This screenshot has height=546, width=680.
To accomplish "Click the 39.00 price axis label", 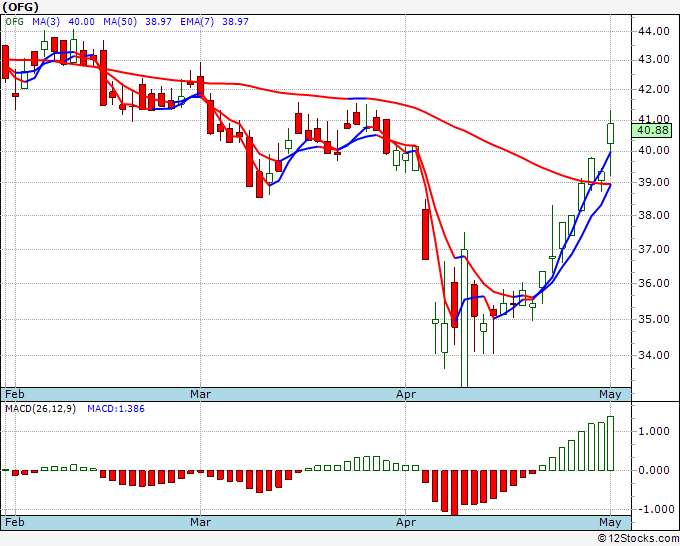I will [653, 182].
